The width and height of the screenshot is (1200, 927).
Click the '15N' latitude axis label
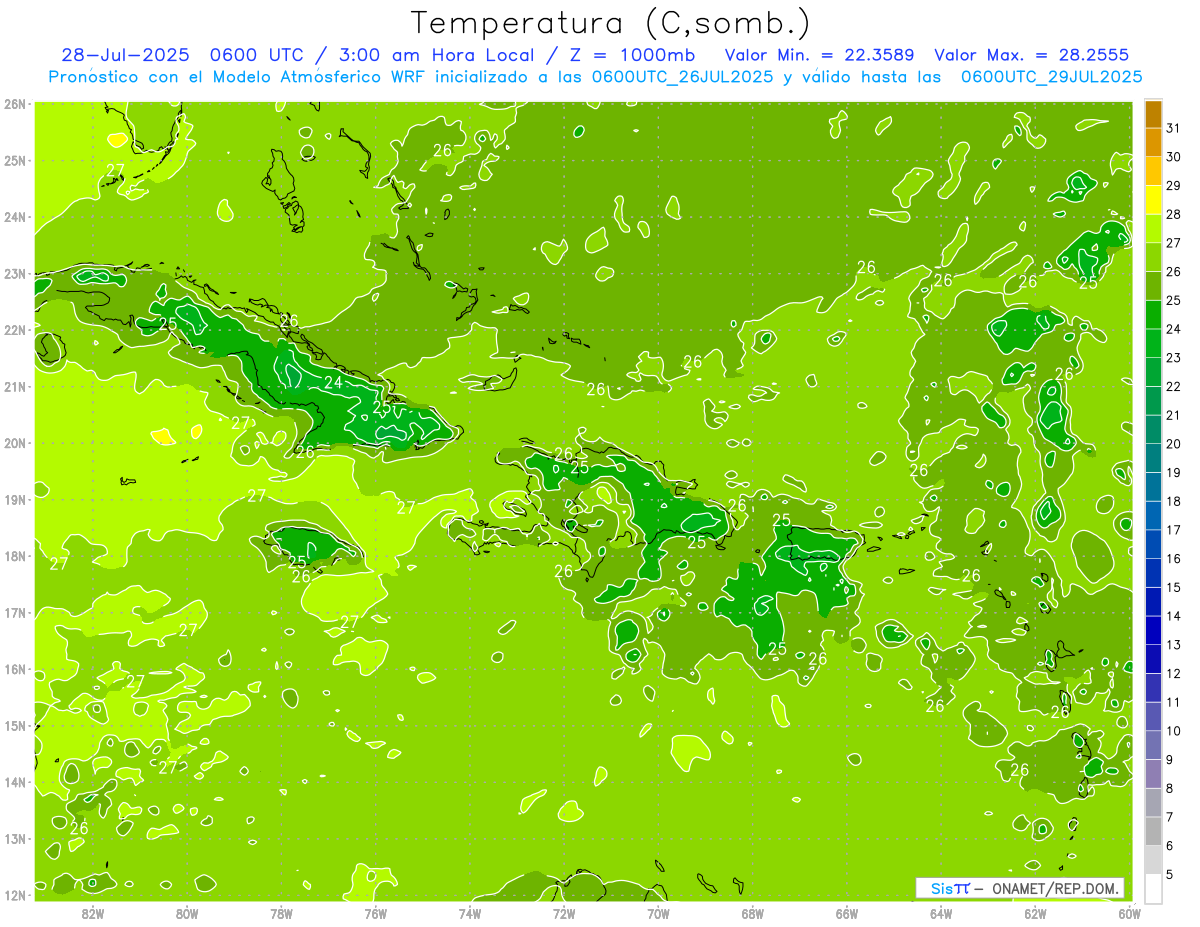click(x=14, y=725)
